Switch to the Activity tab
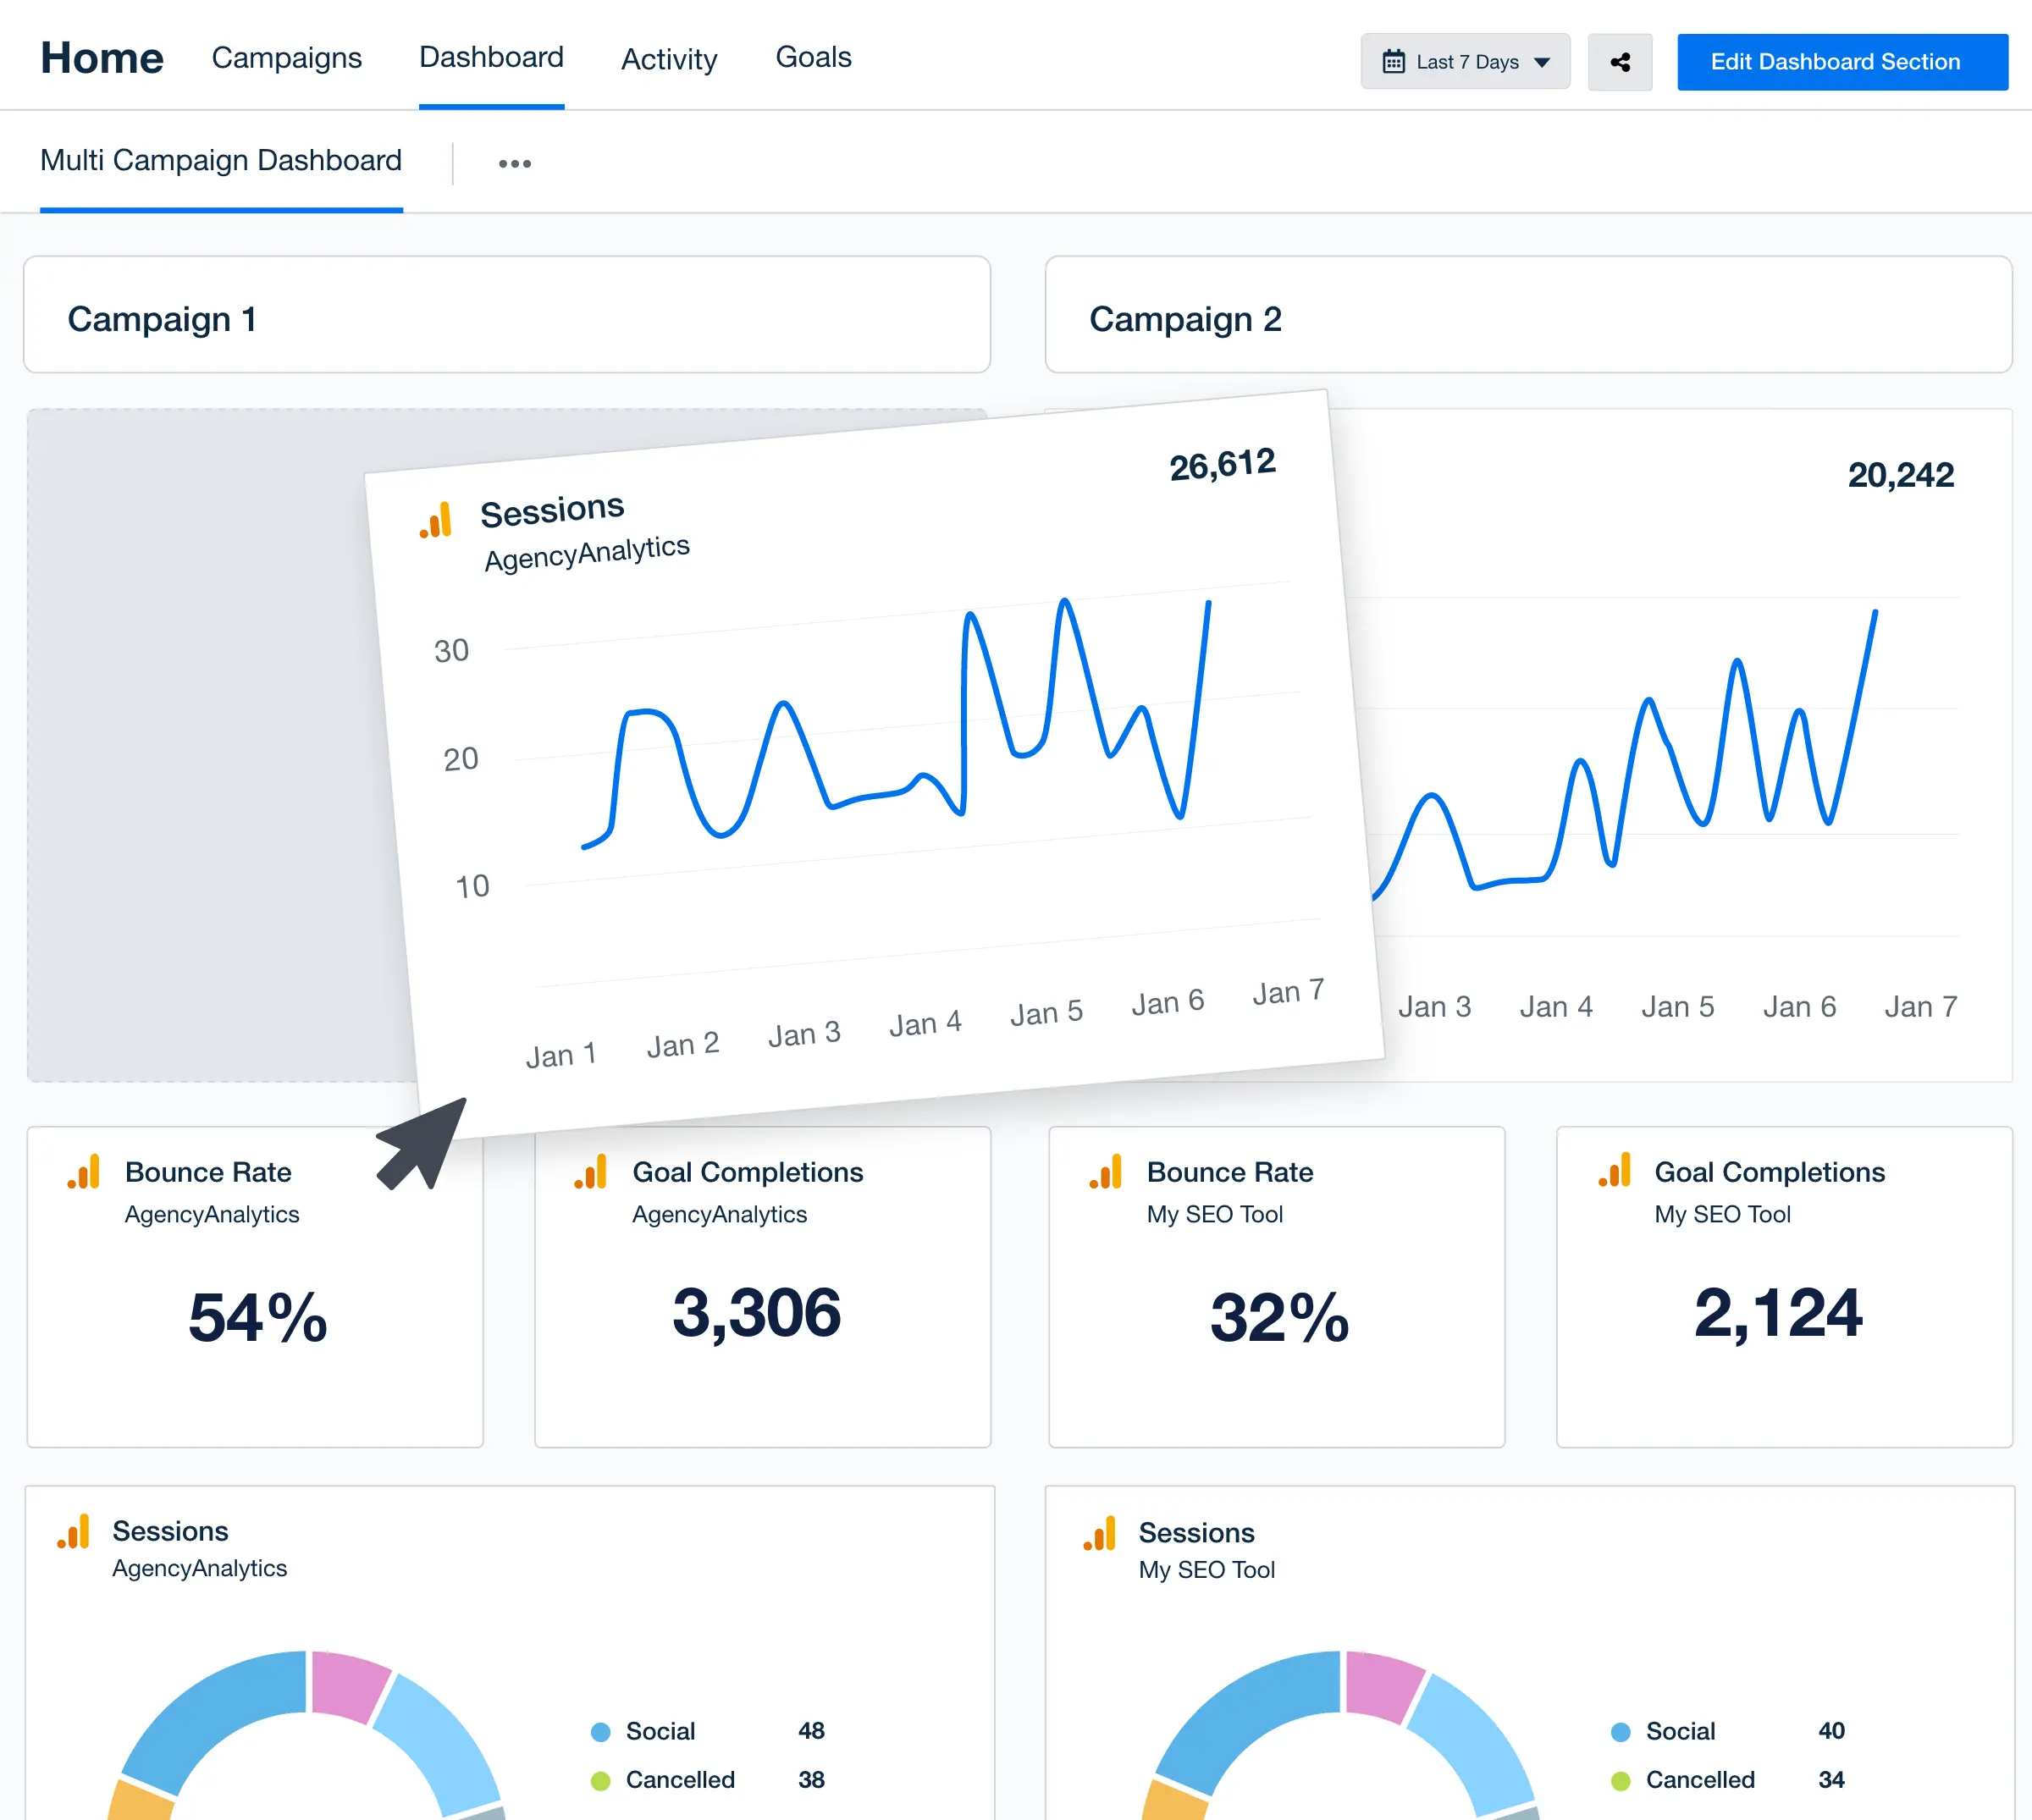 [x=668, y=59]
